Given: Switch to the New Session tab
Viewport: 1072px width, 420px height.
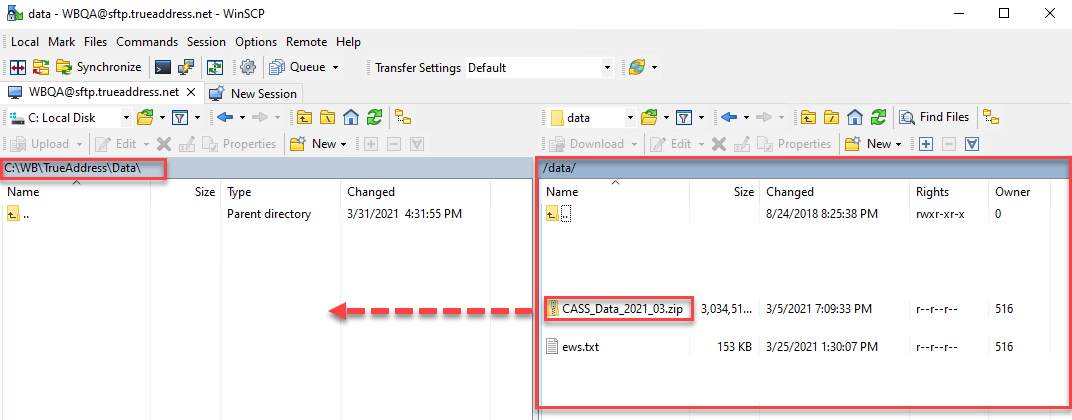Looking at the screenshot, I should pos(254,93).
